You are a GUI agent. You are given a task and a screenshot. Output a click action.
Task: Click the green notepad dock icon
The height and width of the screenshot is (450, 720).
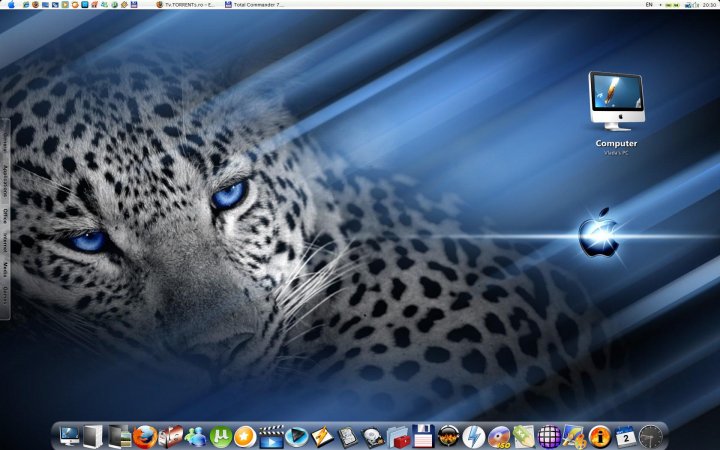pyautogui.click(x=524, y=436)
